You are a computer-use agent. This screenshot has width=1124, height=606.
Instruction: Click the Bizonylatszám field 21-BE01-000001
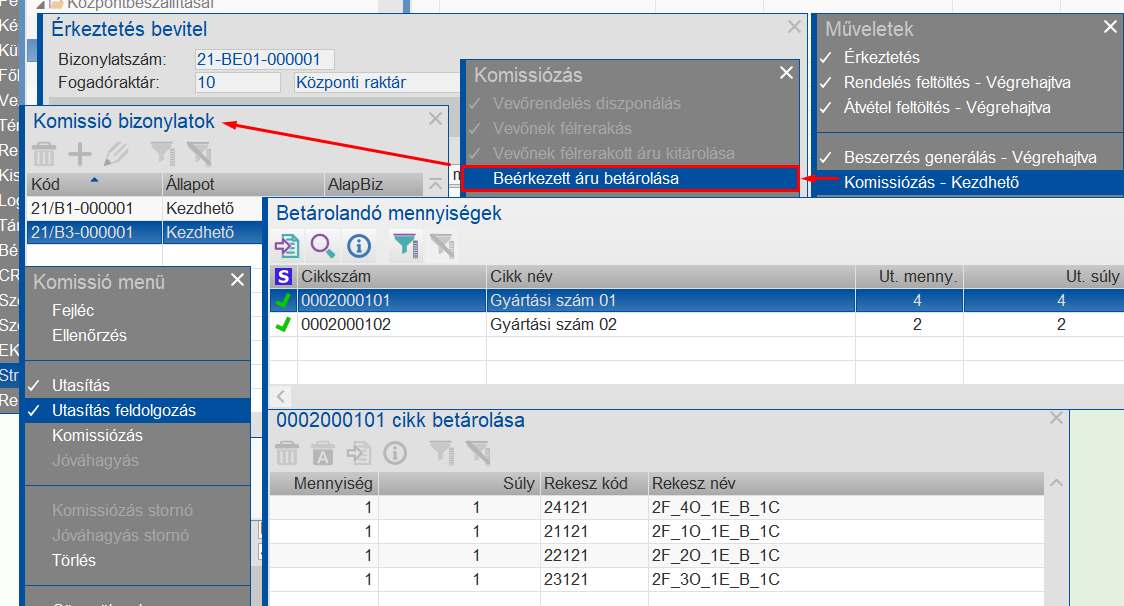coord(265,60)
